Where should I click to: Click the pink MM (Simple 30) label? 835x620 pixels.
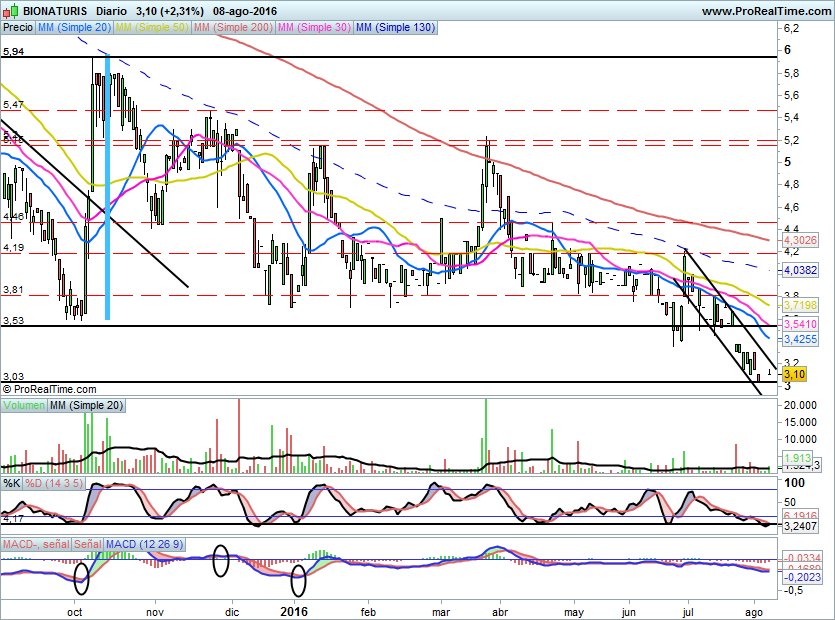coord(314,27)
